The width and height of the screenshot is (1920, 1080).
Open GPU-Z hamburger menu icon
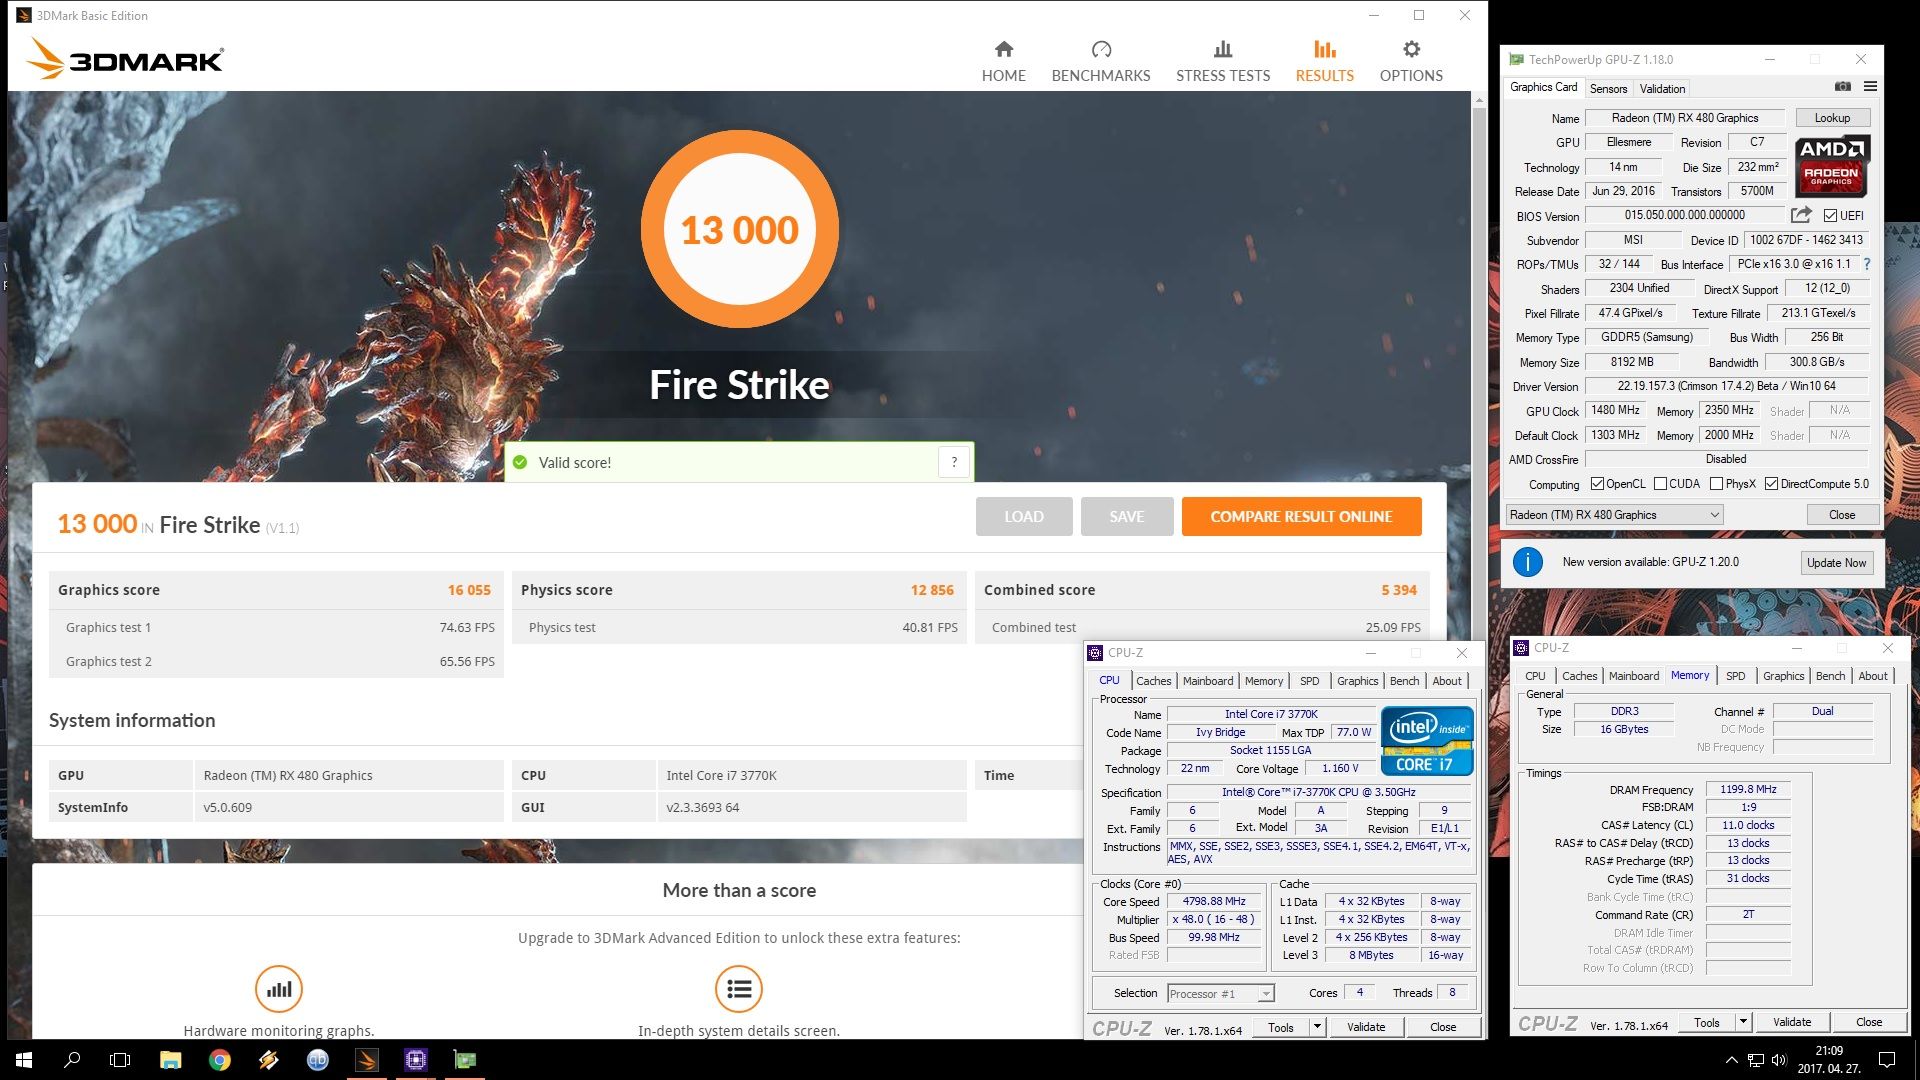tap(1870, 87)
